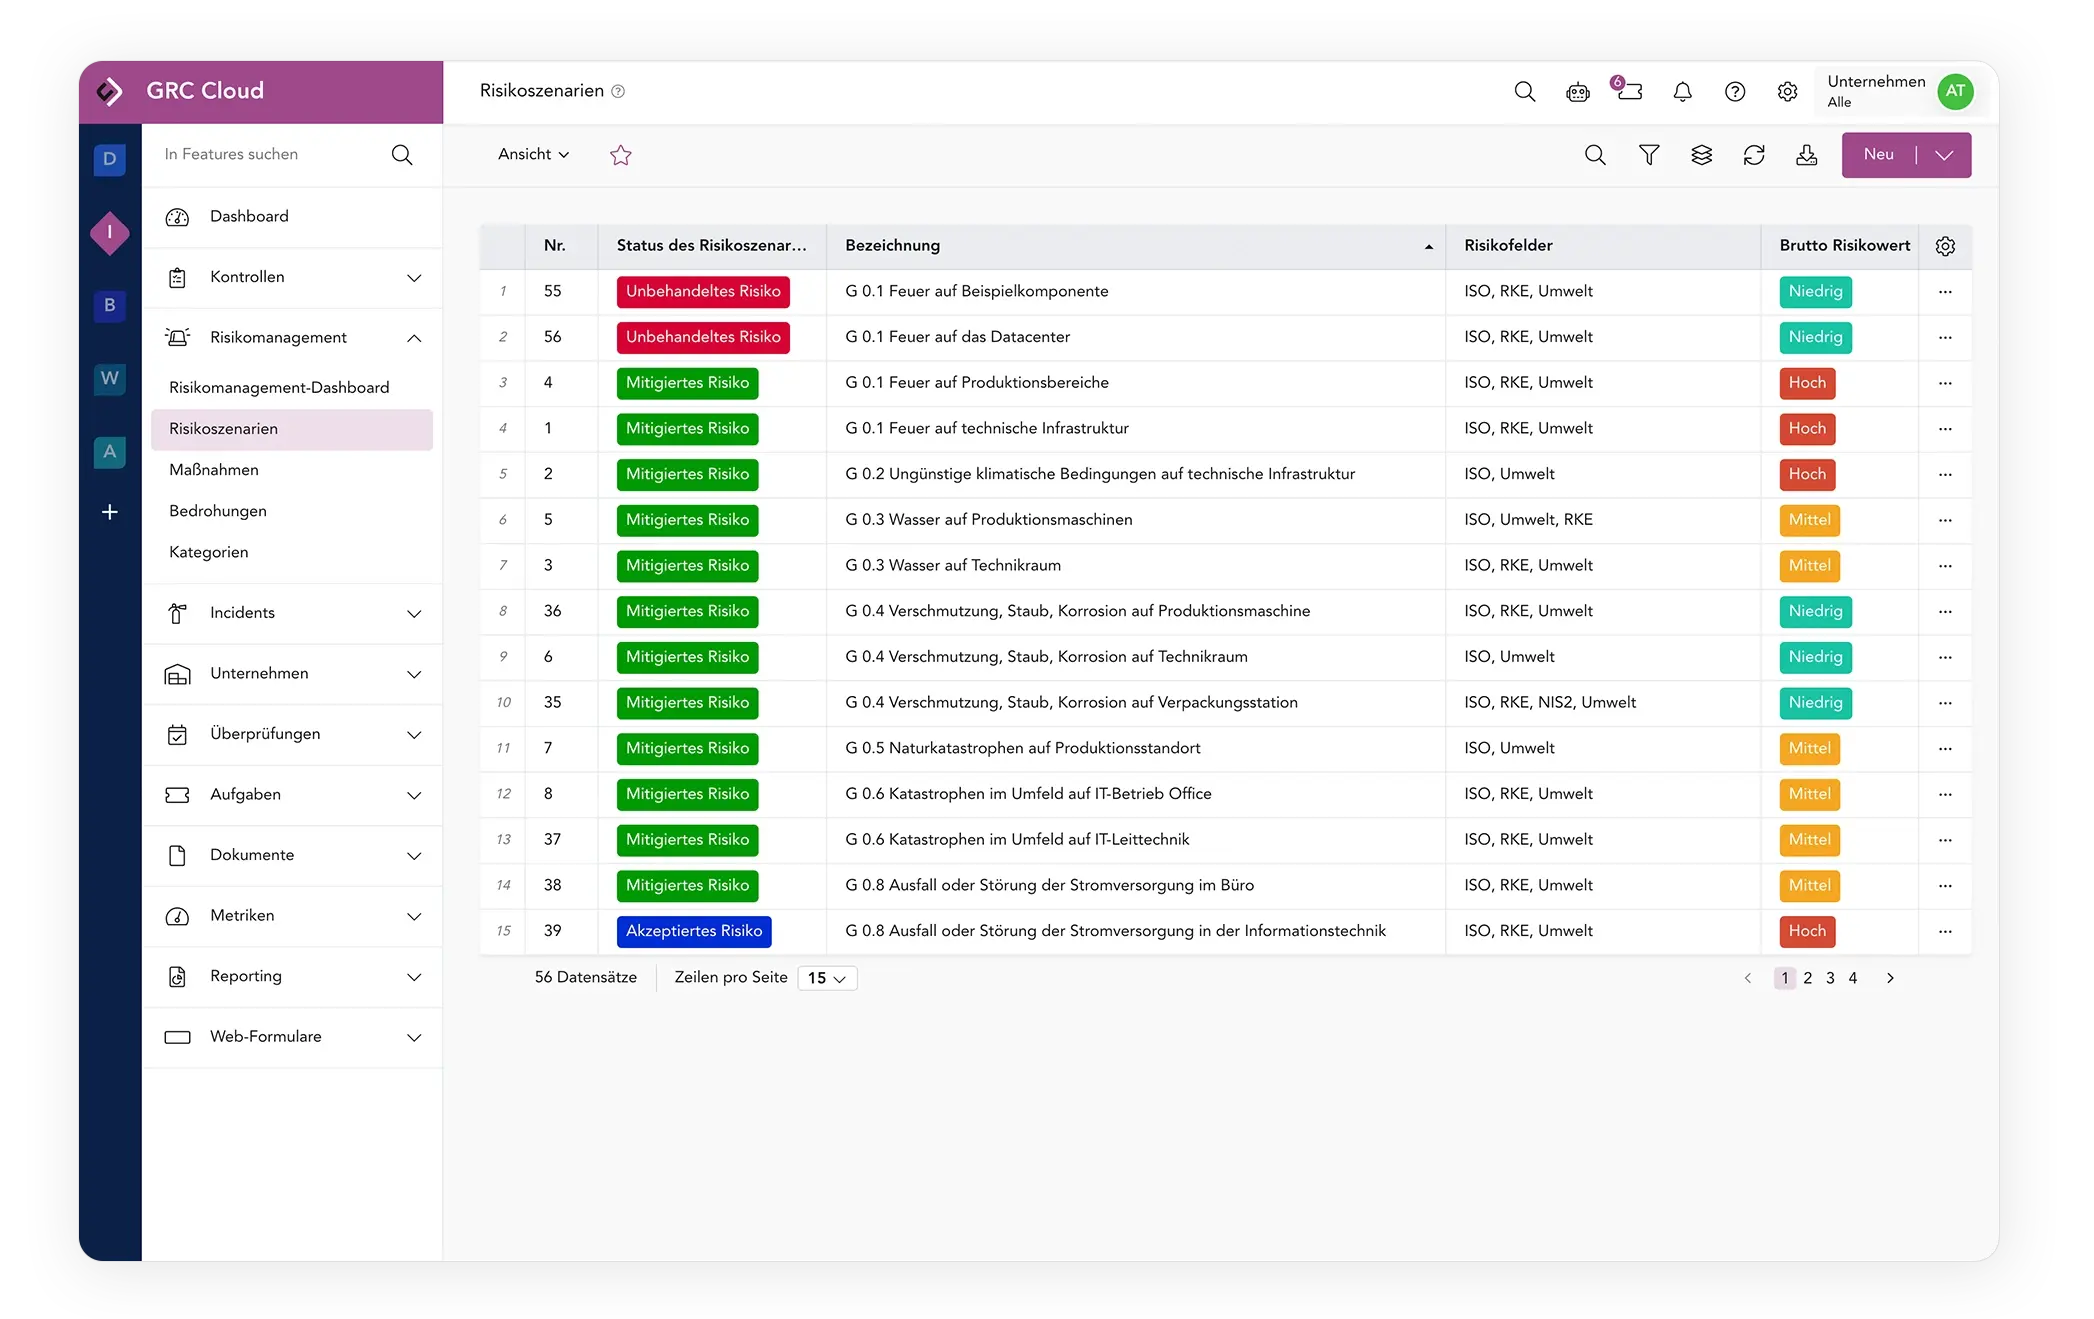Click the Neu button

(1879, 155)
